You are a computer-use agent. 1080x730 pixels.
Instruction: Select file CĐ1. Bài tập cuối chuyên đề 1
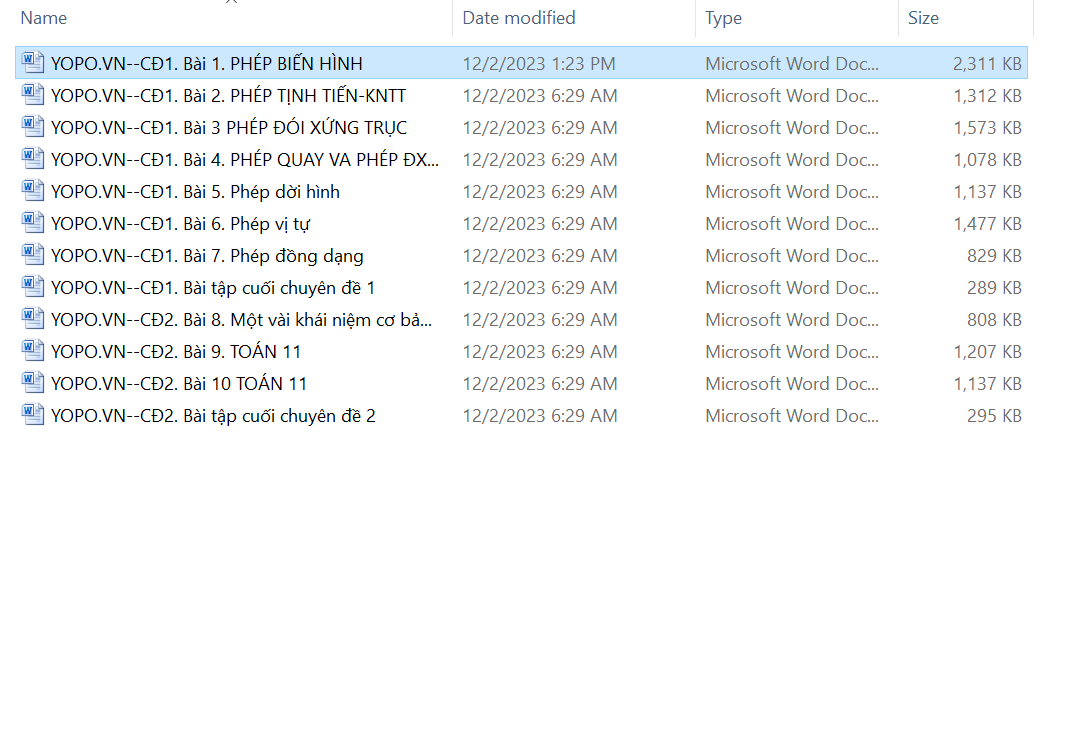coord(213,288)
